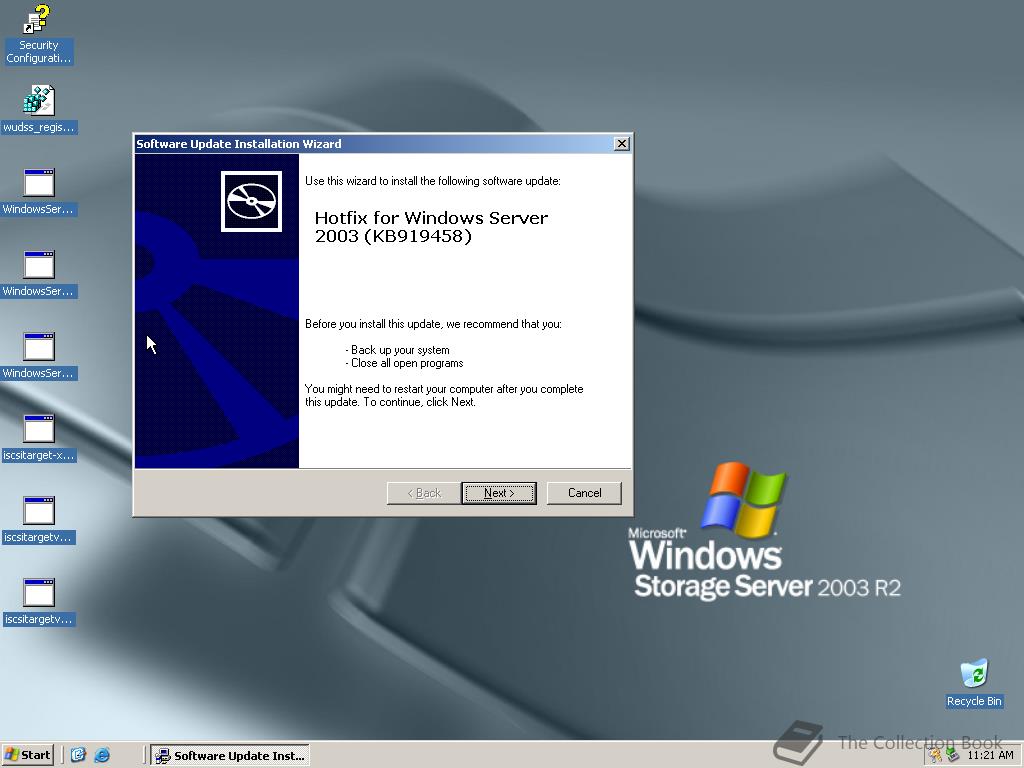The width and height of the screenshot is (1024, 768).
Task: Select the wudss_regis... registry file icon
Action: pos(38,109)
